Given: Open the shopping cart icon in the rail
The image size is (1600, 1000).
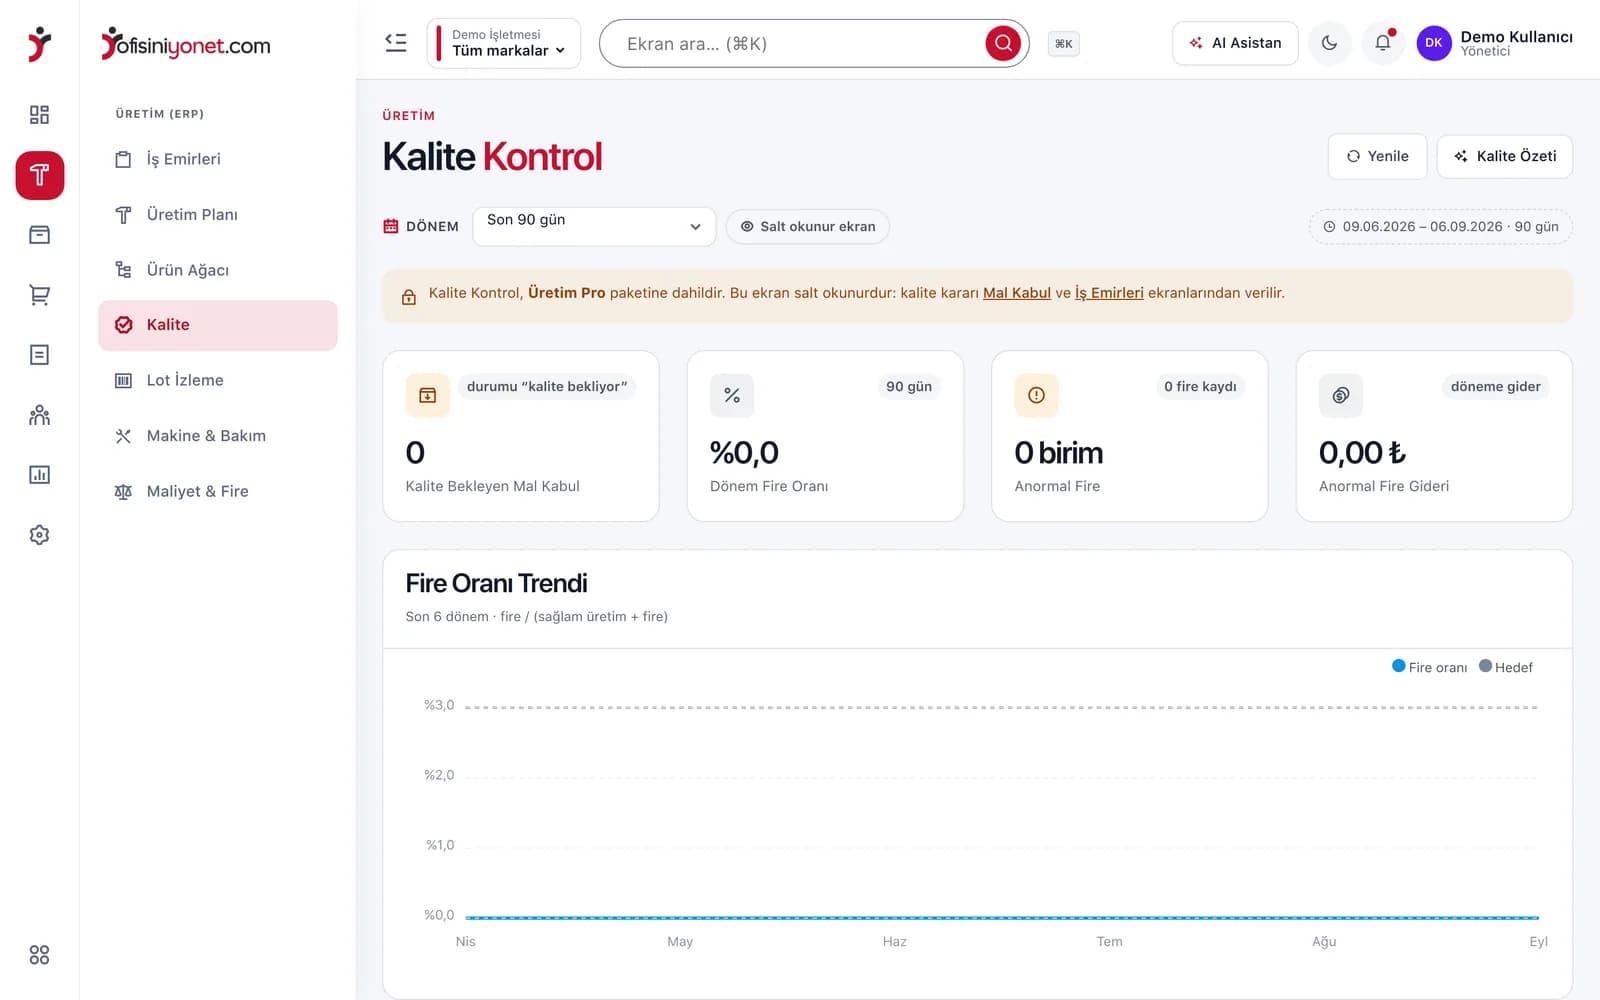Looking at the screenshot, I should click(x=39, y=295).
